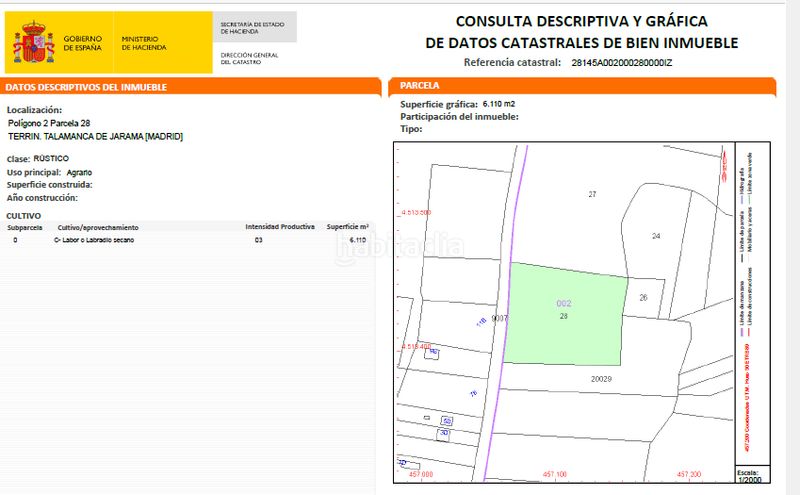Click Participación del inmueble label
This screenshot has width=800, height=495.
(459, 116)
